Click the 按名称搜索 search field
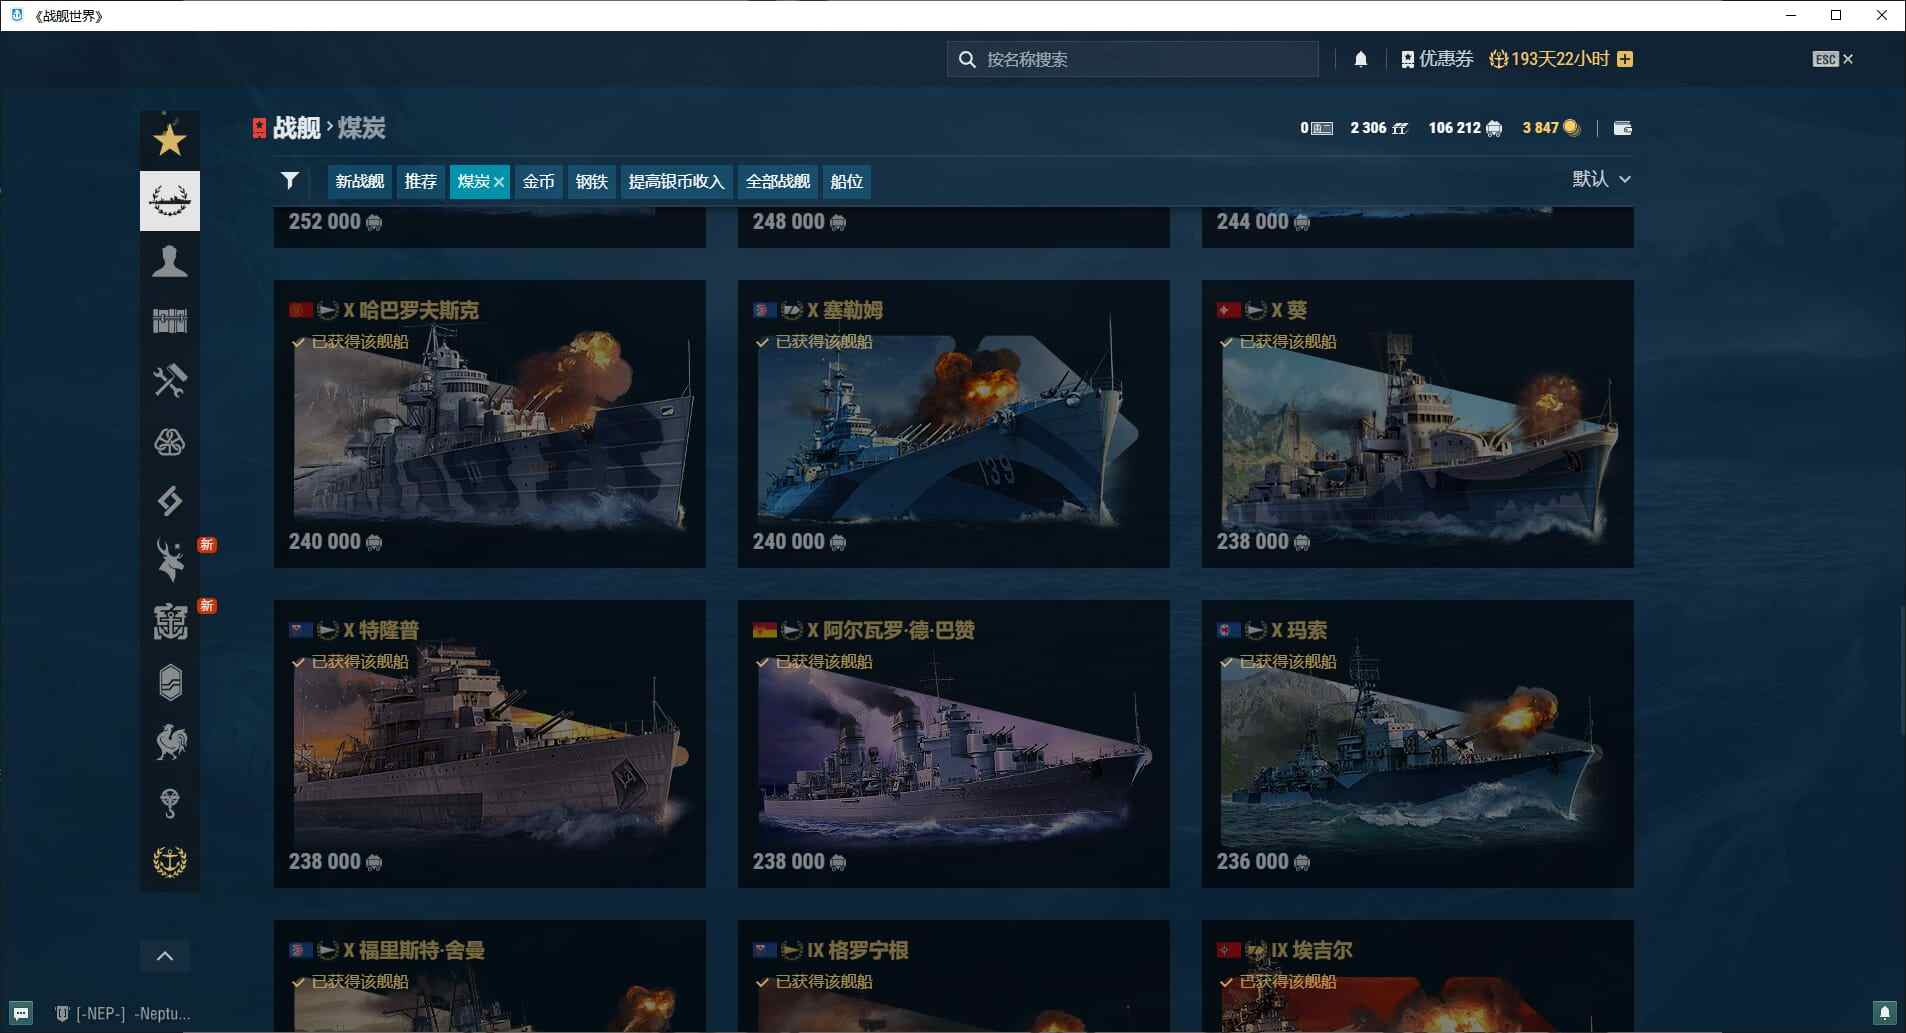This screenshot has height=1033, width=1906. click(1130, 59)
